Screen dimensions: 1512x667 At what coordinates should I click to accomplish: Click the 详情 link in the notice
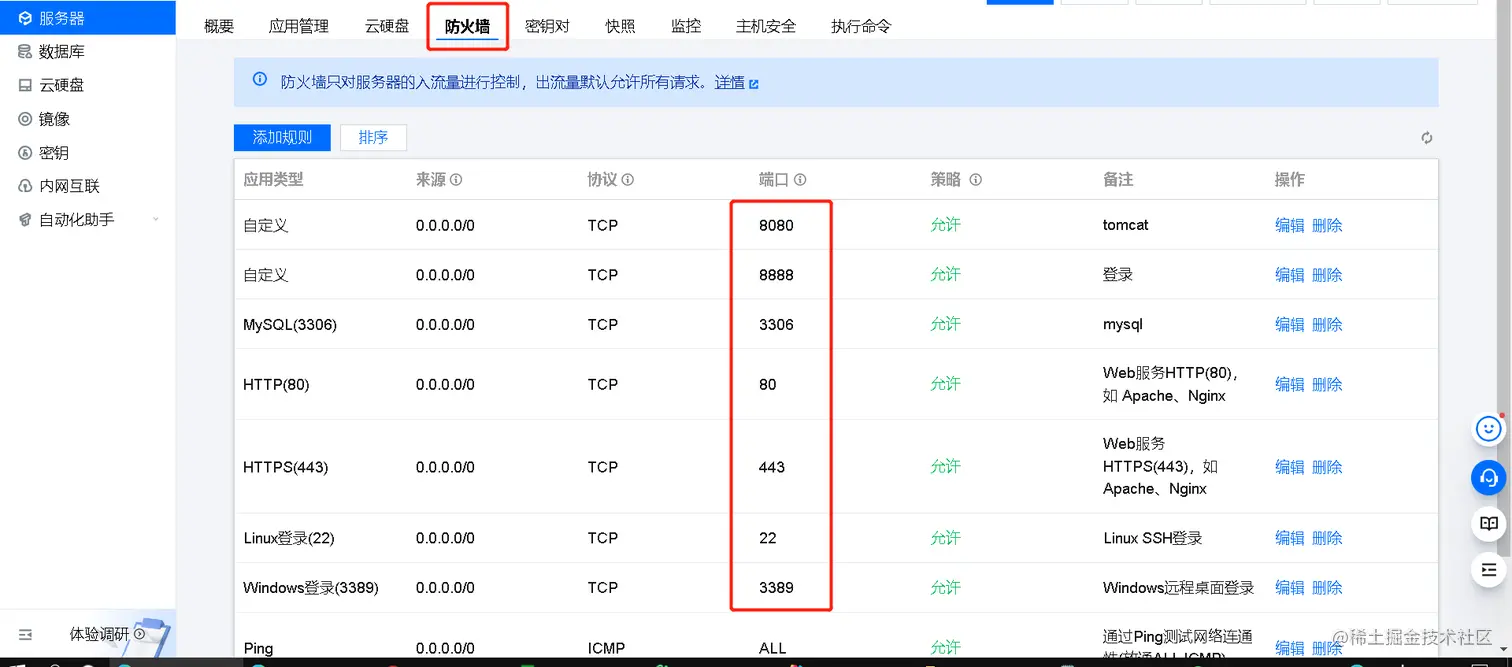click(730, 82)
